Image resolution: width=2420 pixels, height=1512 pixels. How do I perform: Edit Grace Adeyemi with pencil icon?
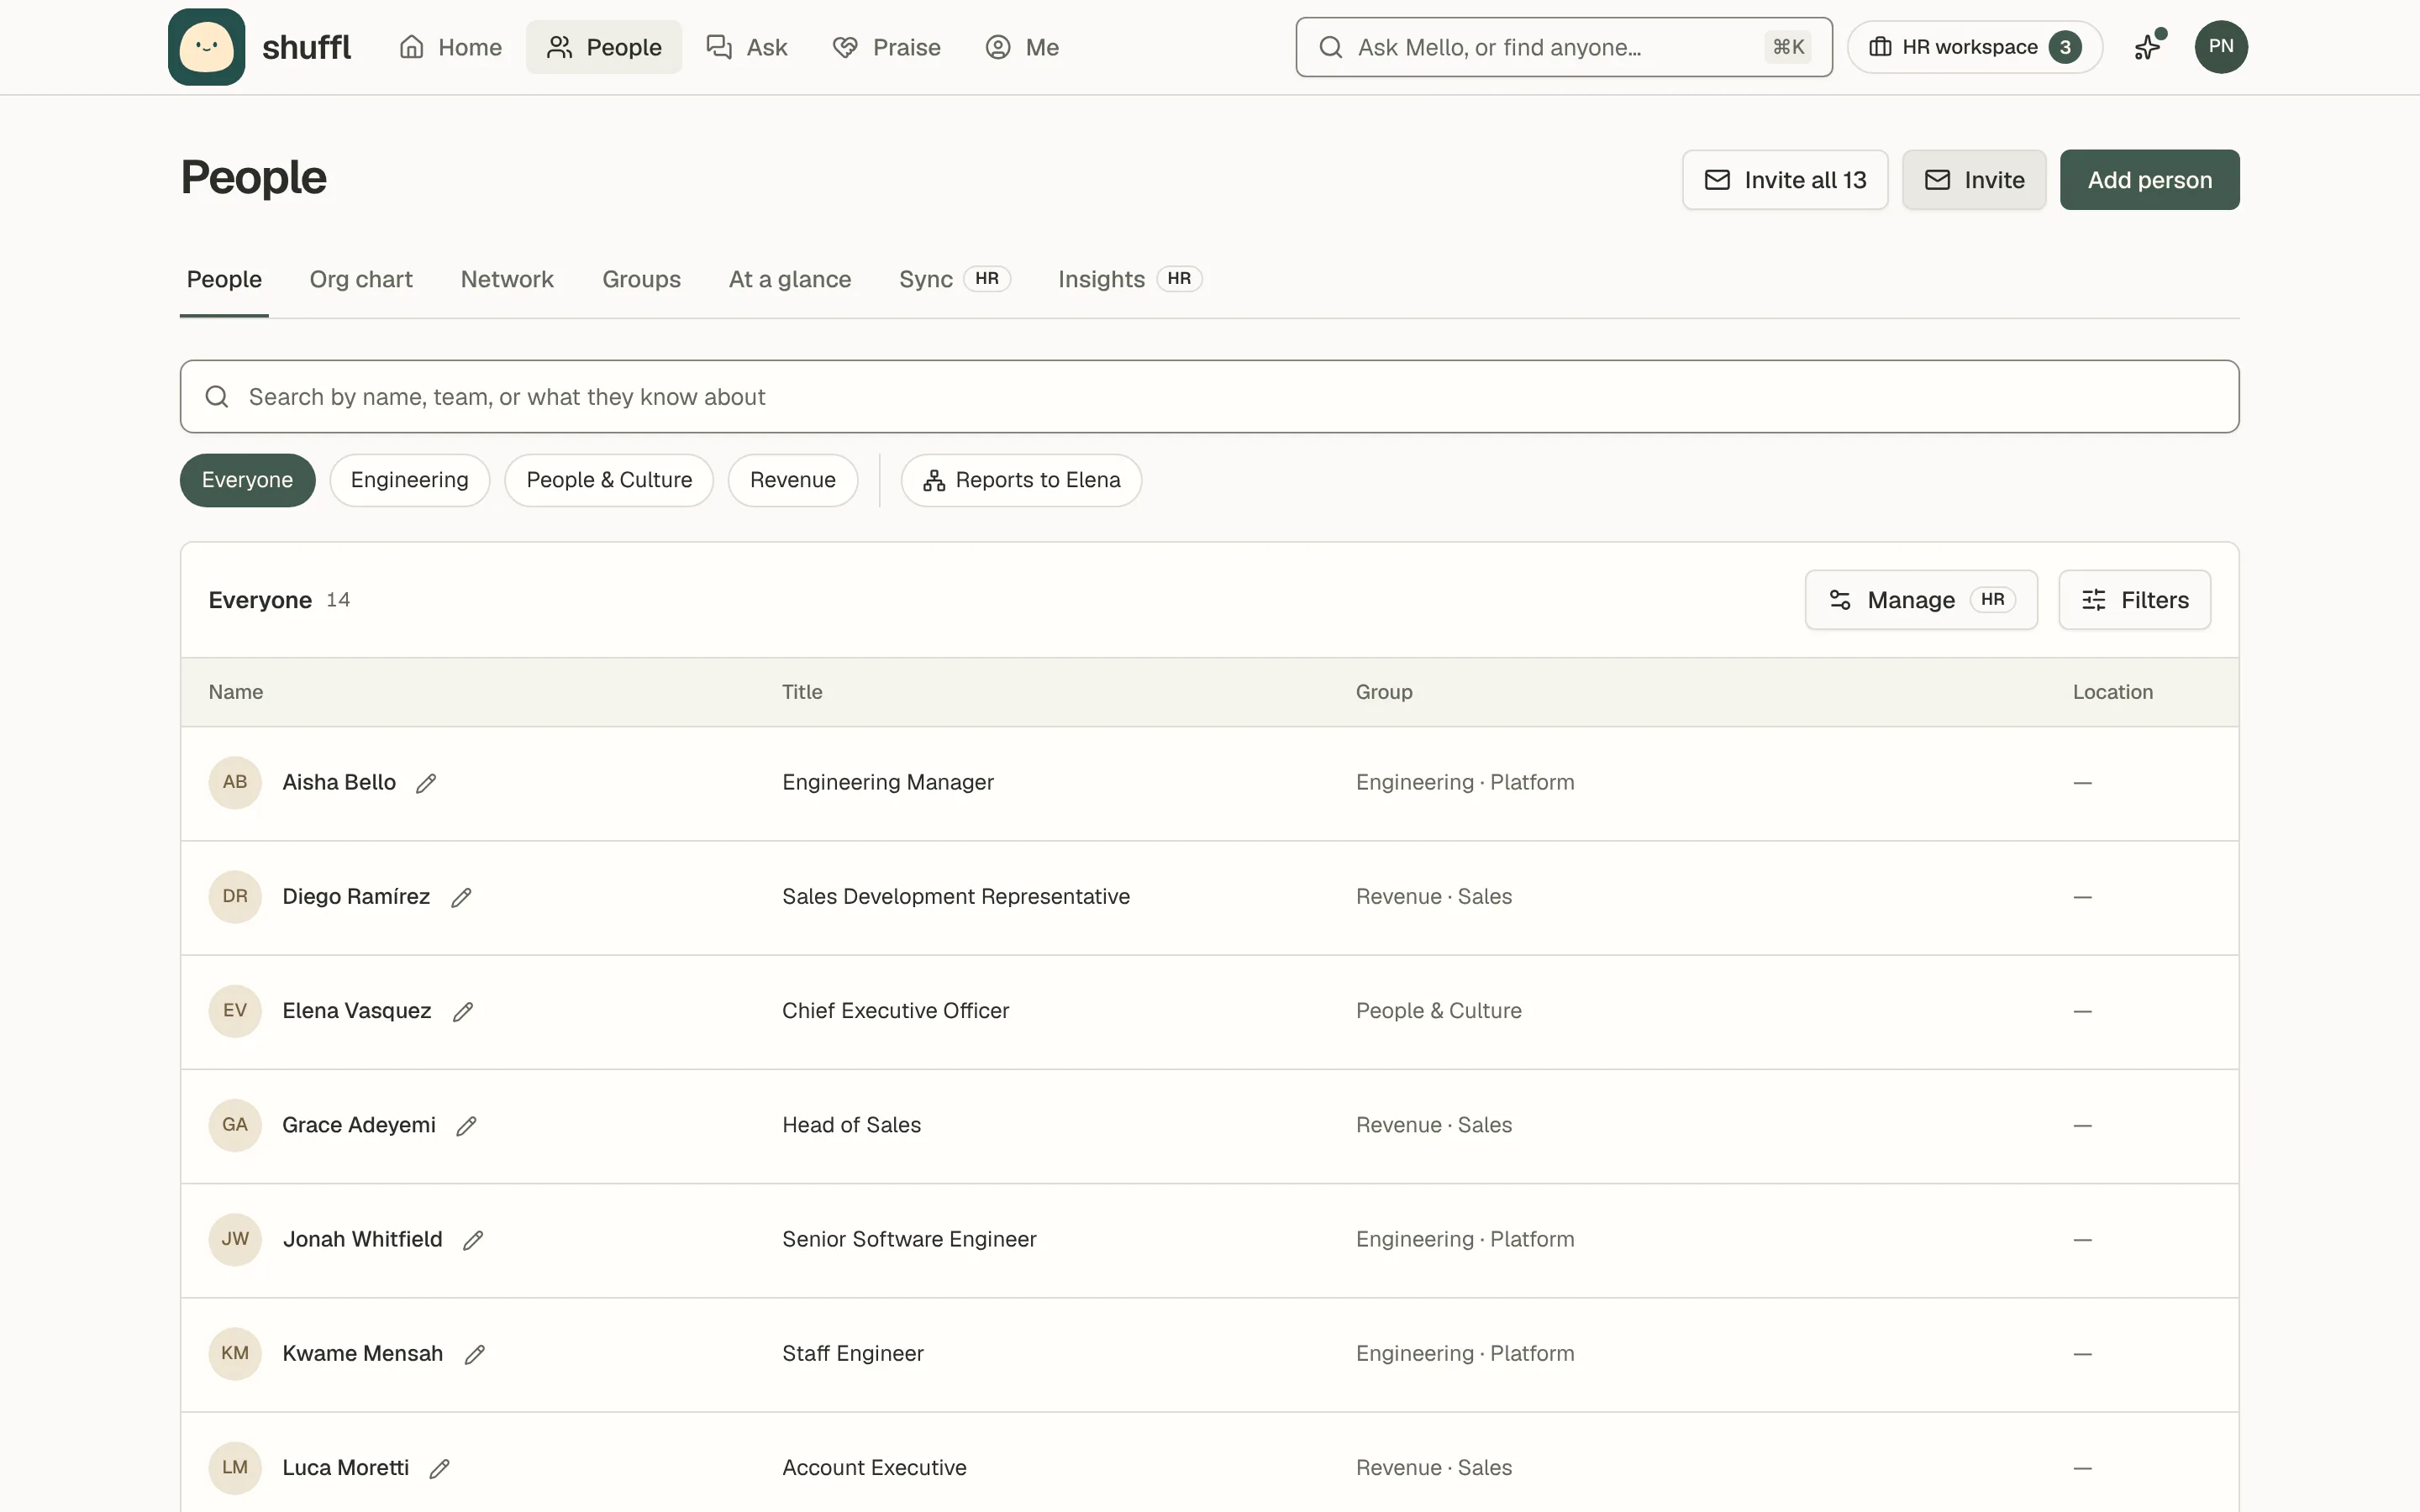(466, 1126)
